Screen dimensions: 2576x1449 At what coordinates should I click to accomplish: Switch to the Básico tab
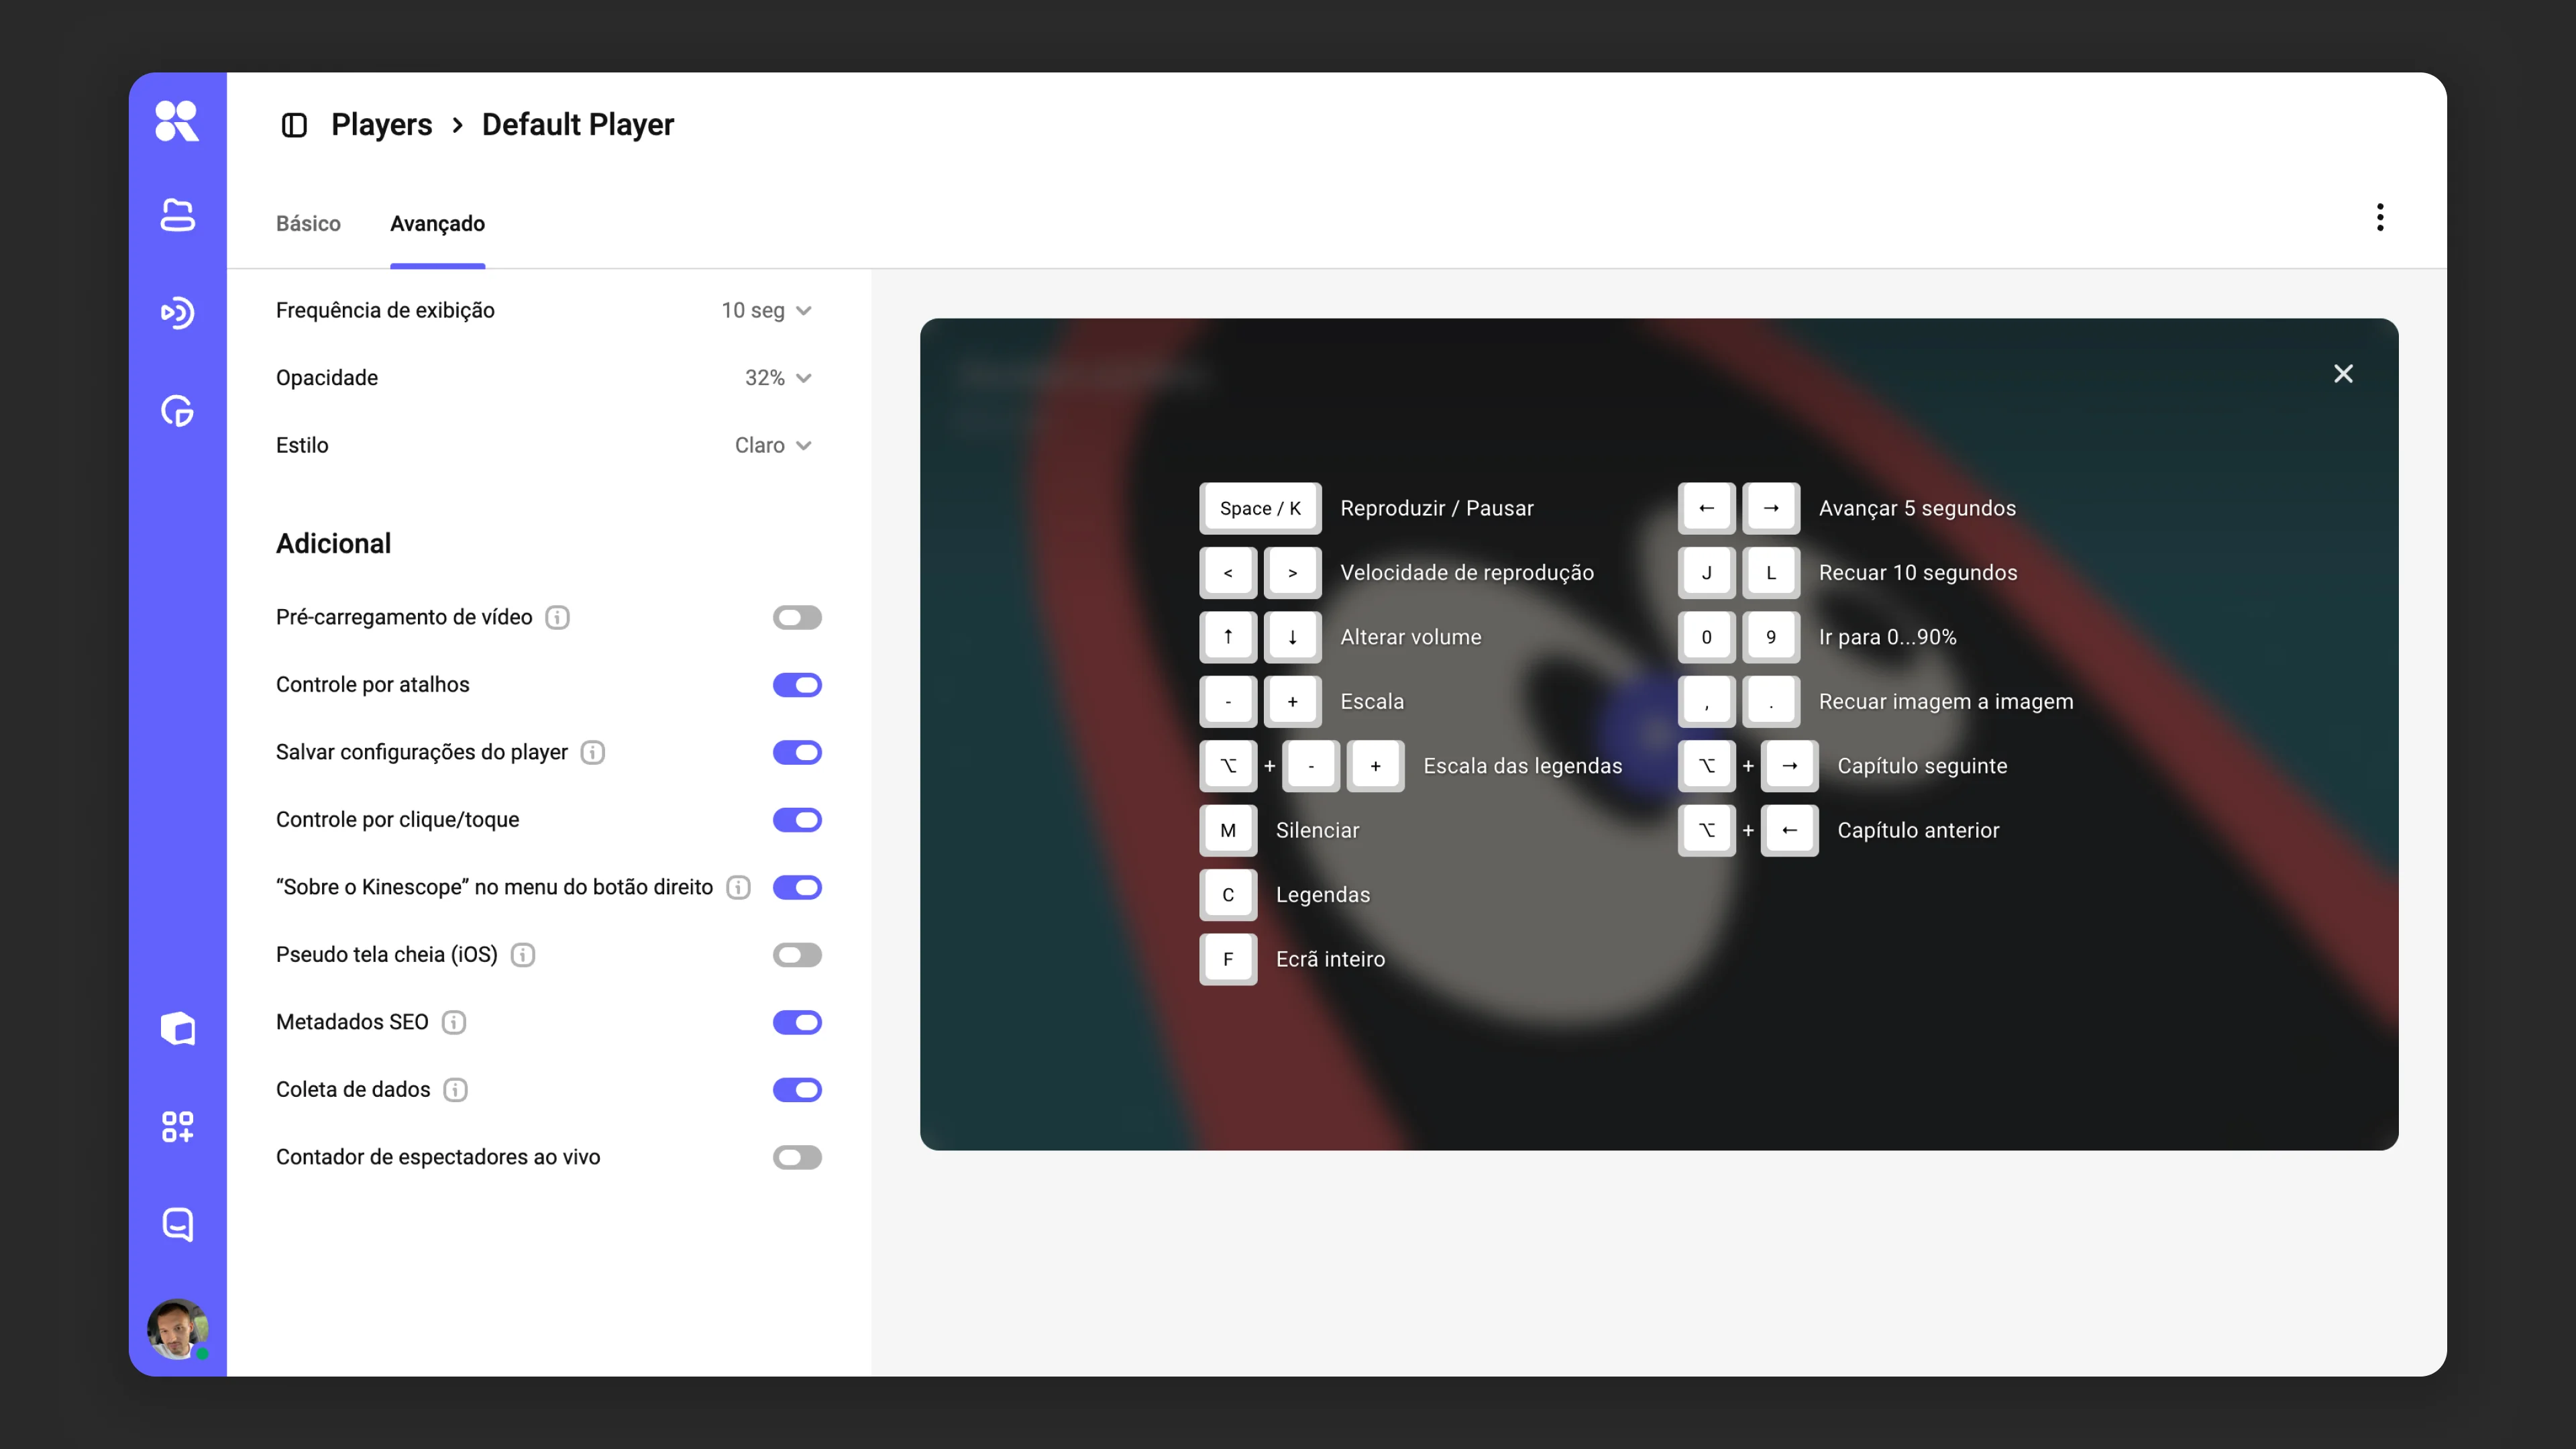[x=308, y=223]
